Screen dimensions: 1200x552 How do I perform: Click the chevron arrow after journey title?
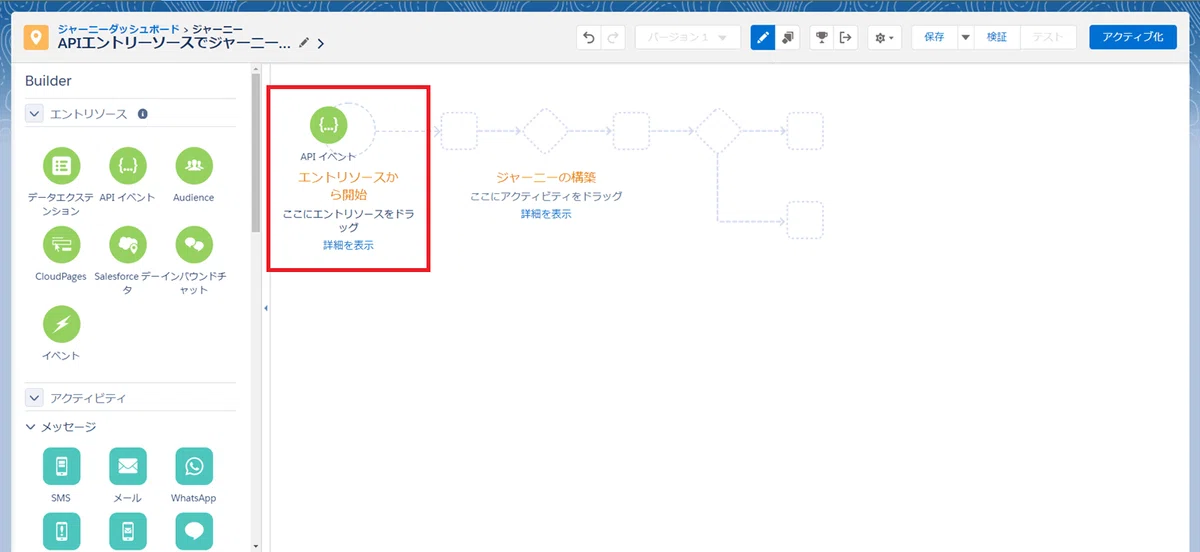[321, 44]
